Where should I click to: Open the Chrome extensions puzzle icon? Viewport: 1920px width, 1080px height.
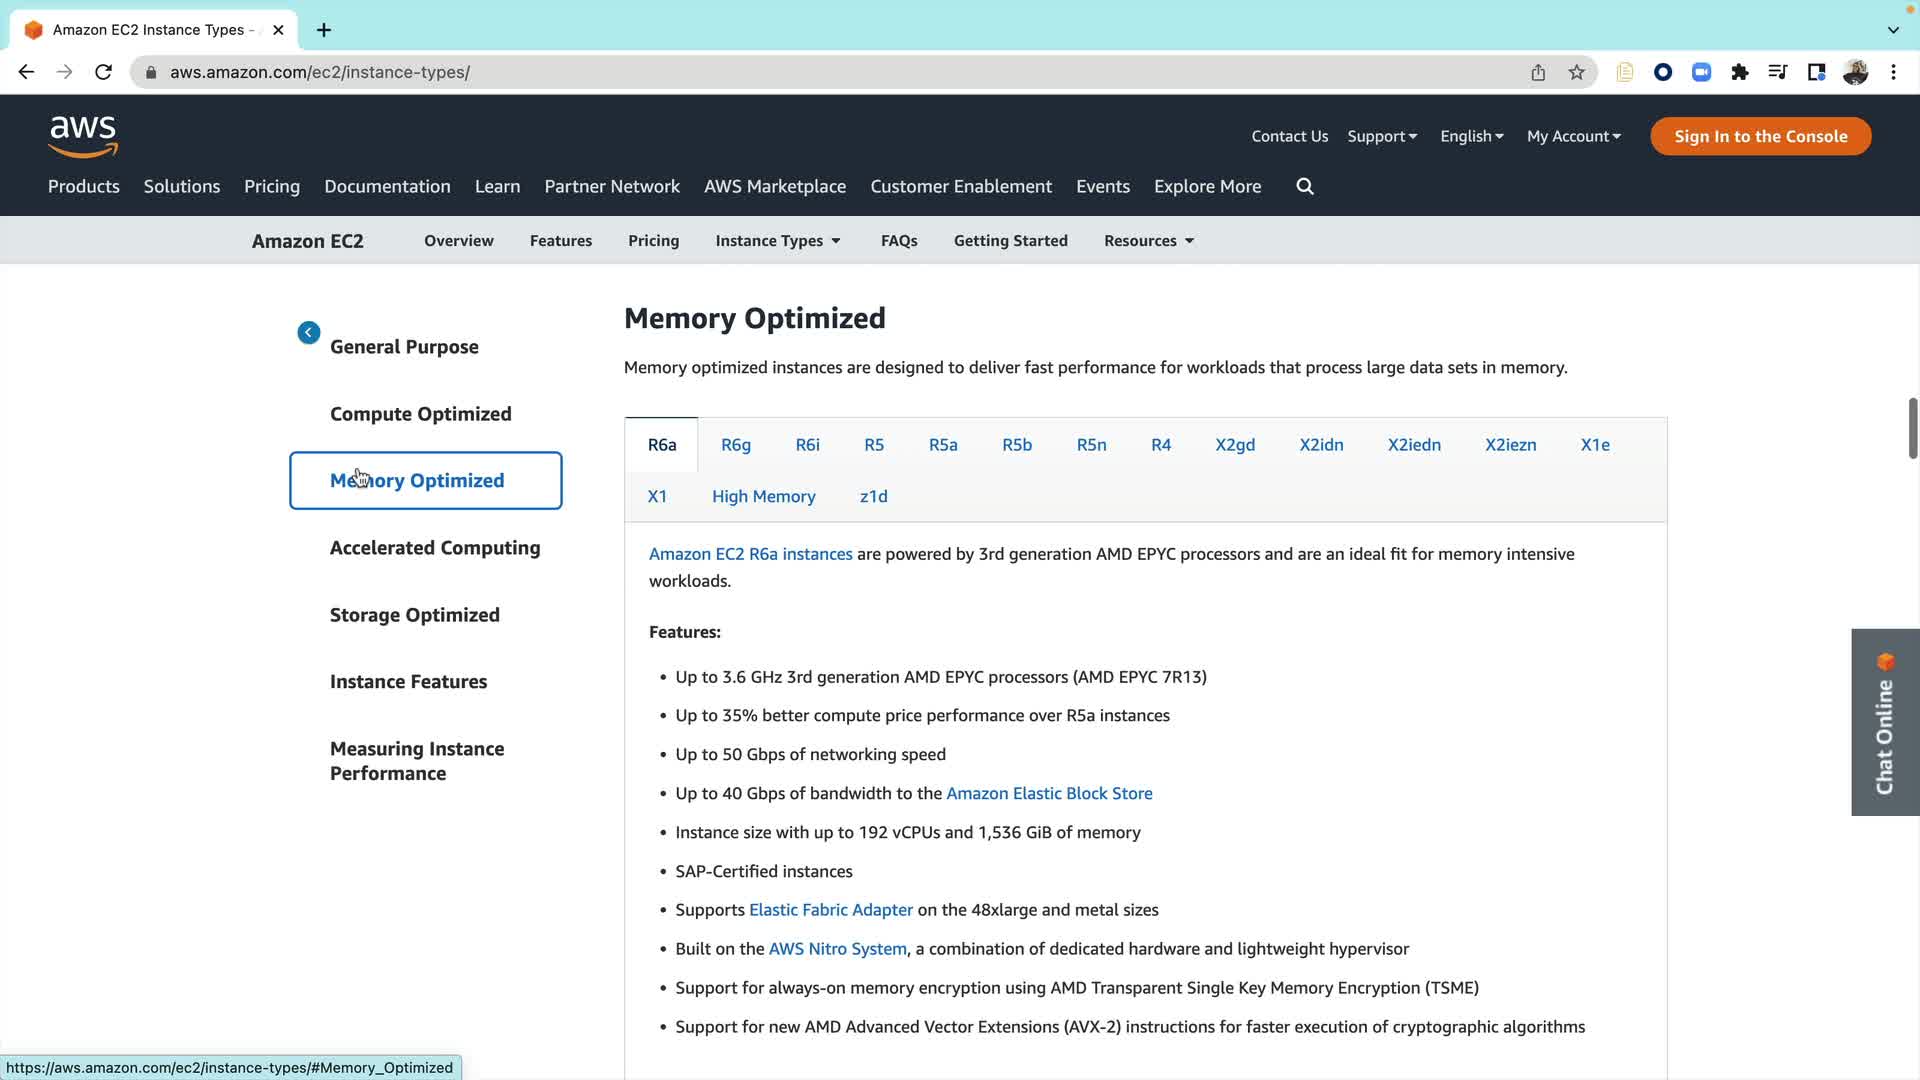tap(1740, 72)
